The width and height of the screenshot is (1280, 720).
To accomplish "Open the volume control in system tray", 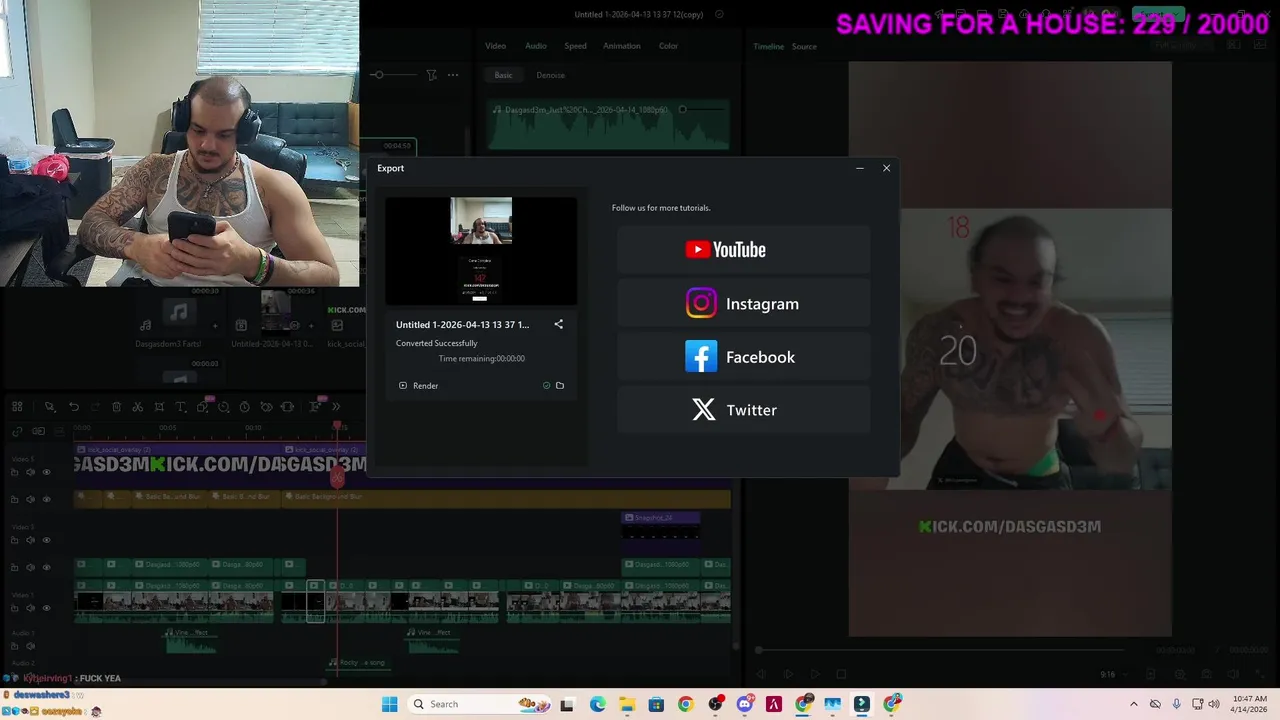I will [1214, 704].
